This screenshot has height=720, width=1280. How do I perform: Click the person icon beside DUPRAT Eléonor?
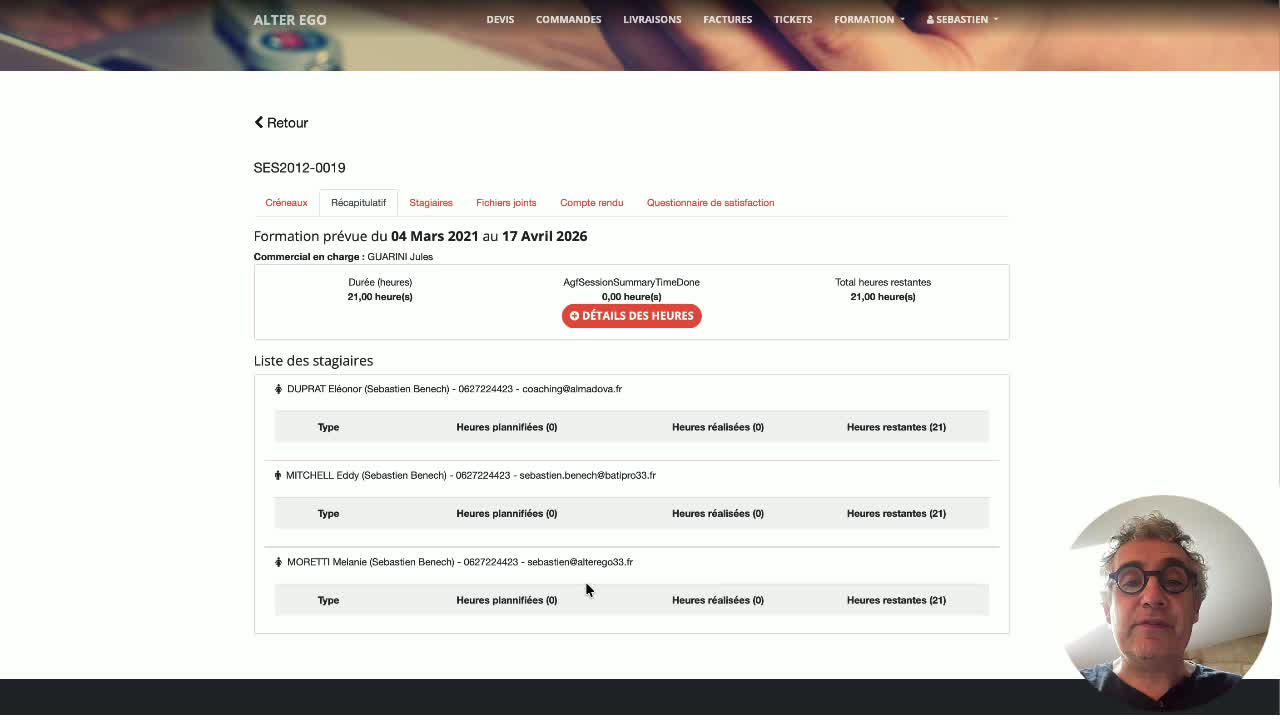279,389
